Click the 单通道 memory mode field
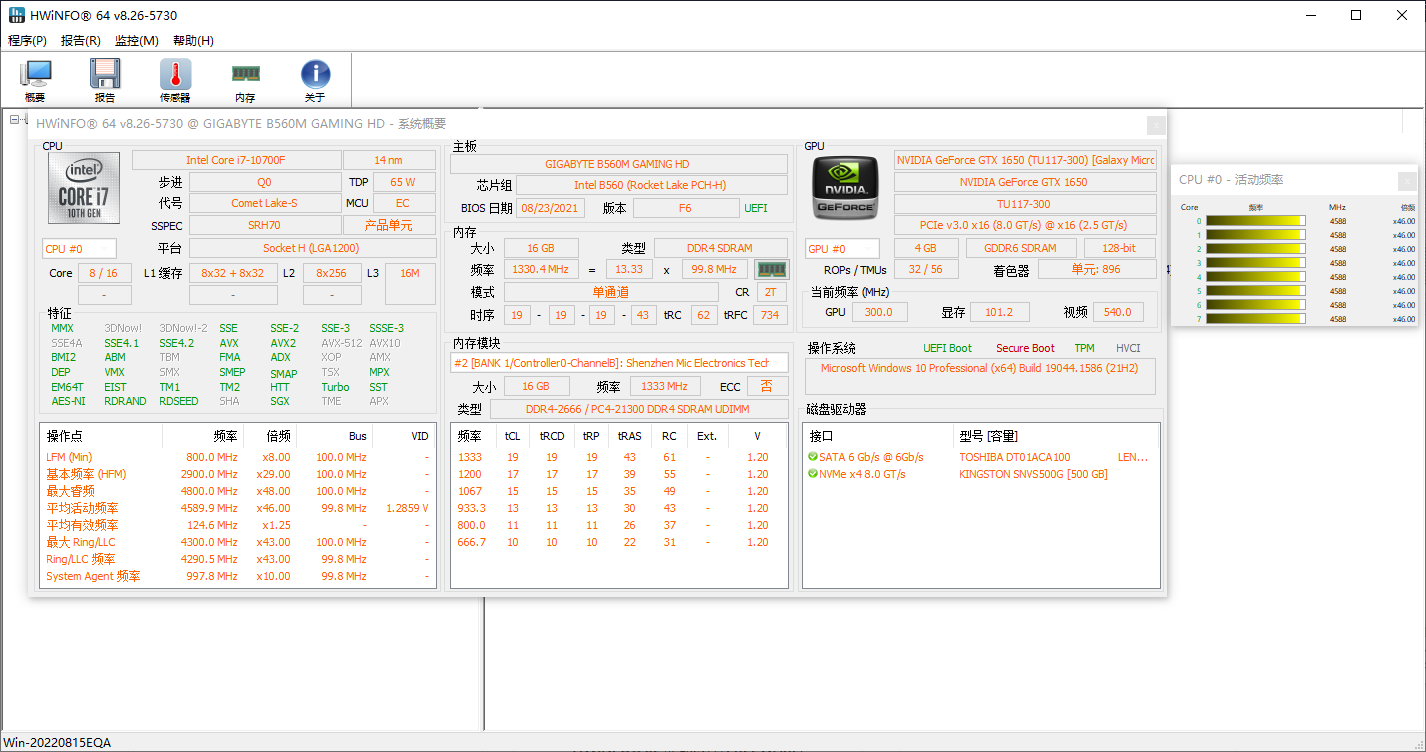The image size is (1426, 752). coord(611,292)
